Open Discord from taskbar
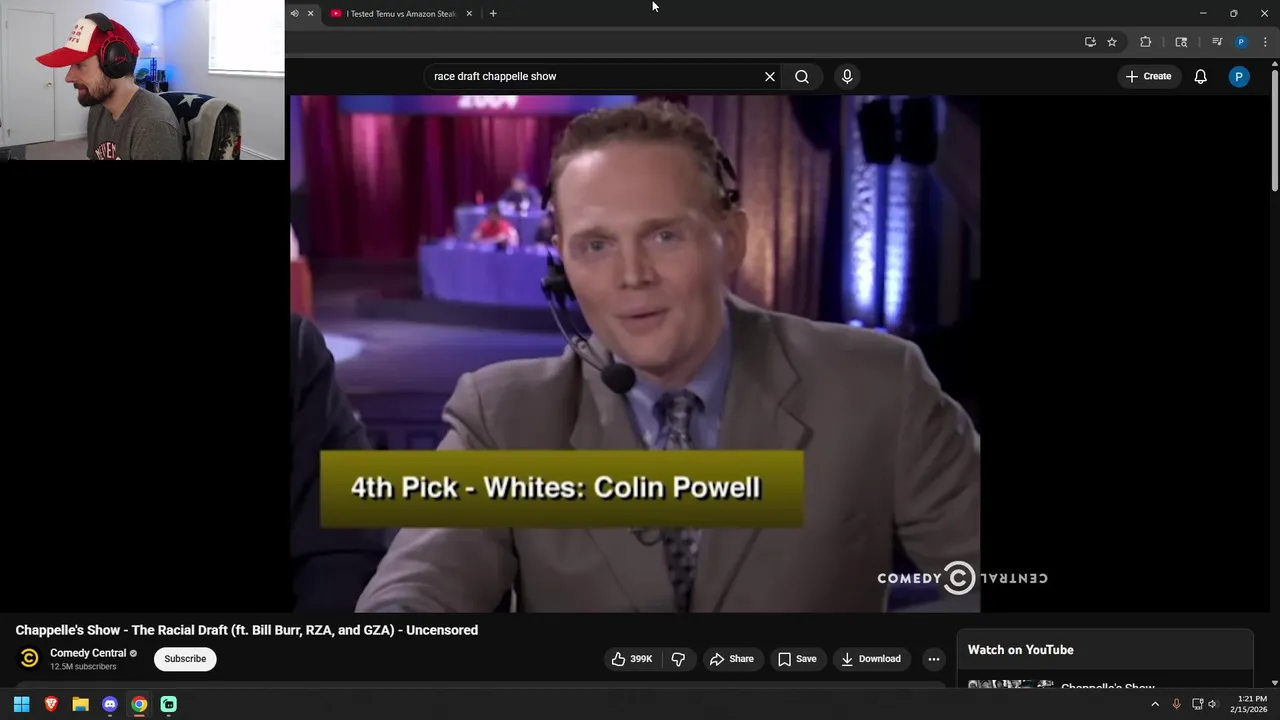 pos(110,704)
